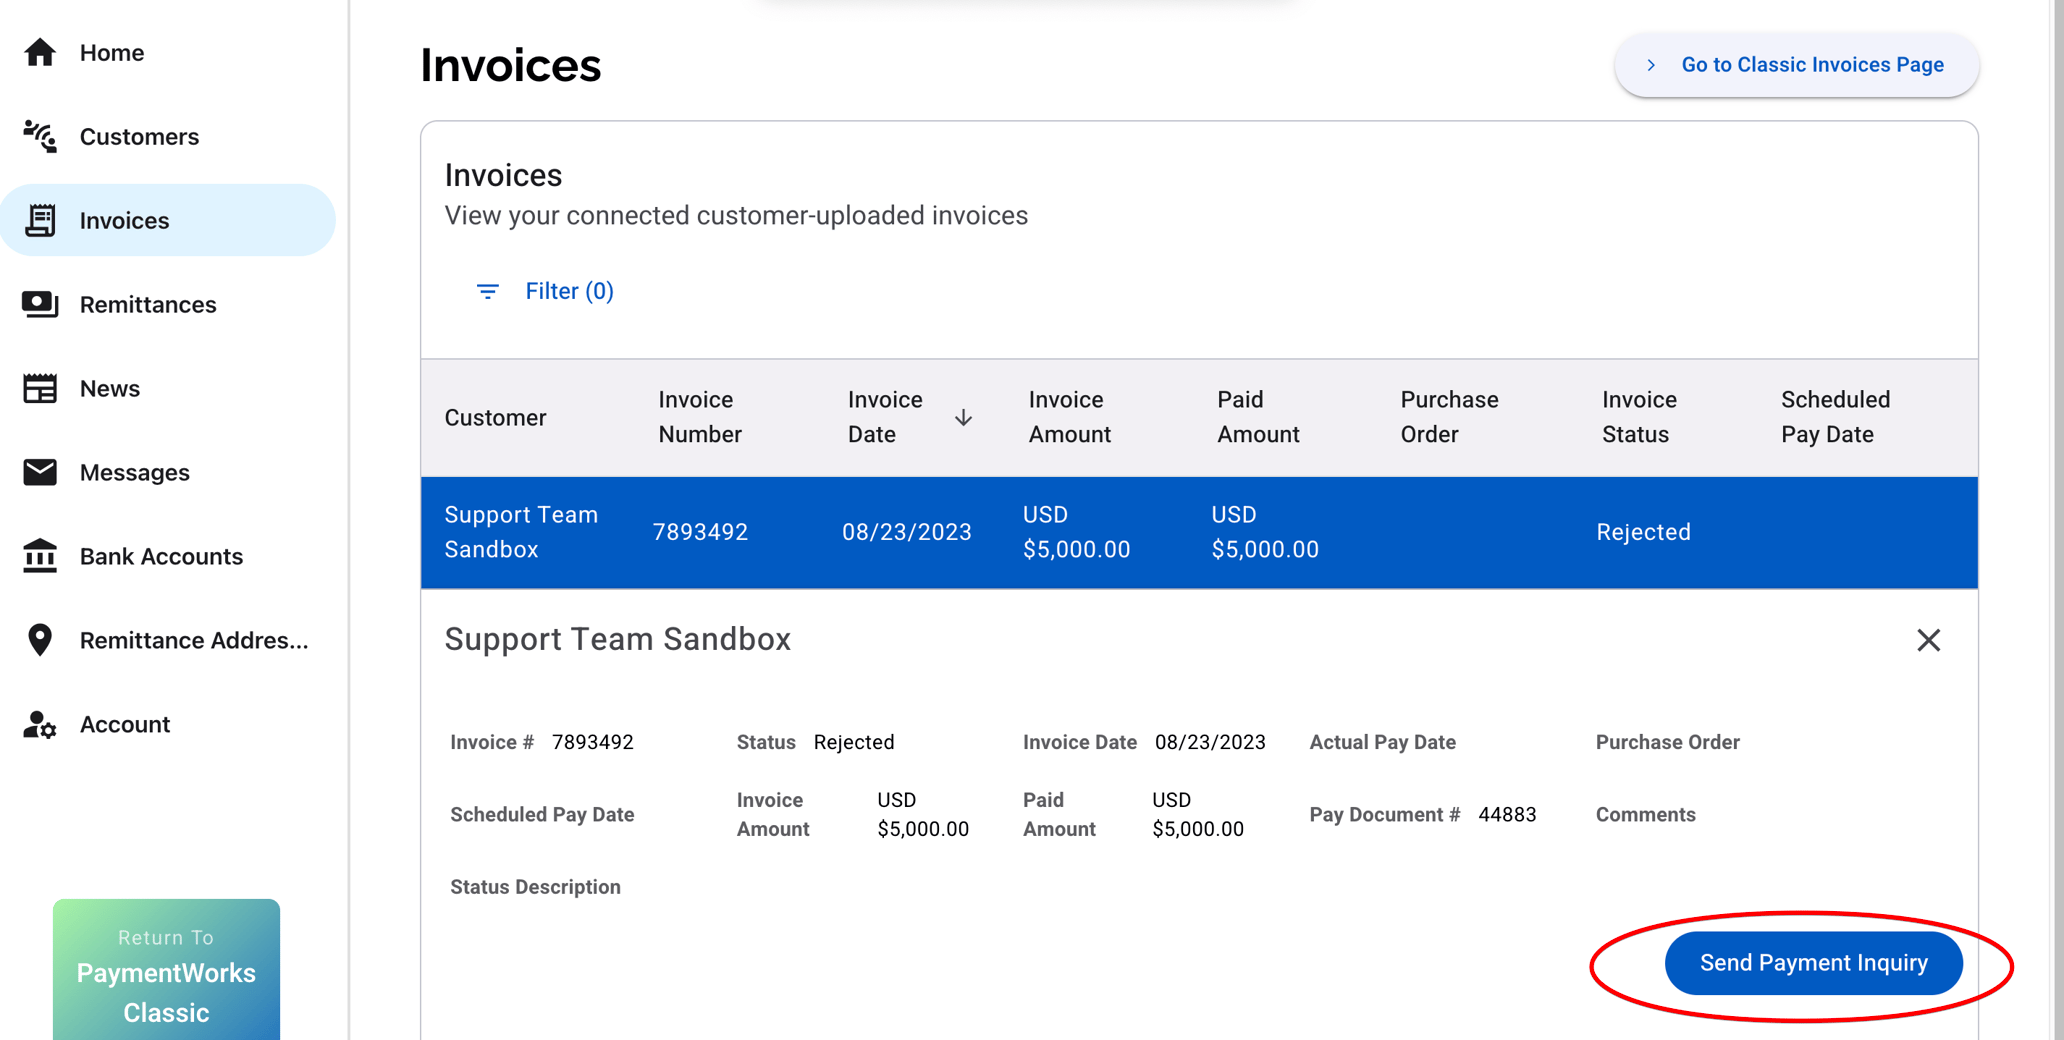Select the Account person icon
The width and height of the screenshot is (2064, 1040).
(40, 724)
